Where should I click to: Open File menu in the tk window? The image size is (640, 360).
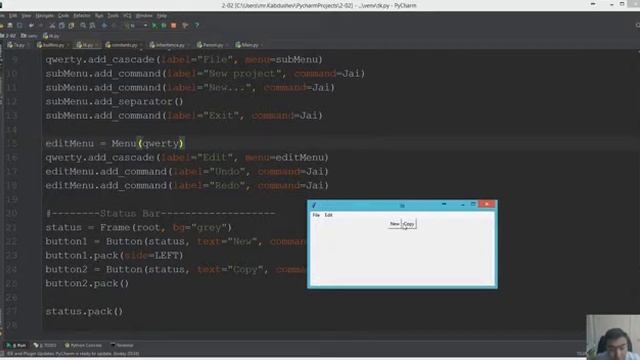pyautogui.click(x=316, y=215)
